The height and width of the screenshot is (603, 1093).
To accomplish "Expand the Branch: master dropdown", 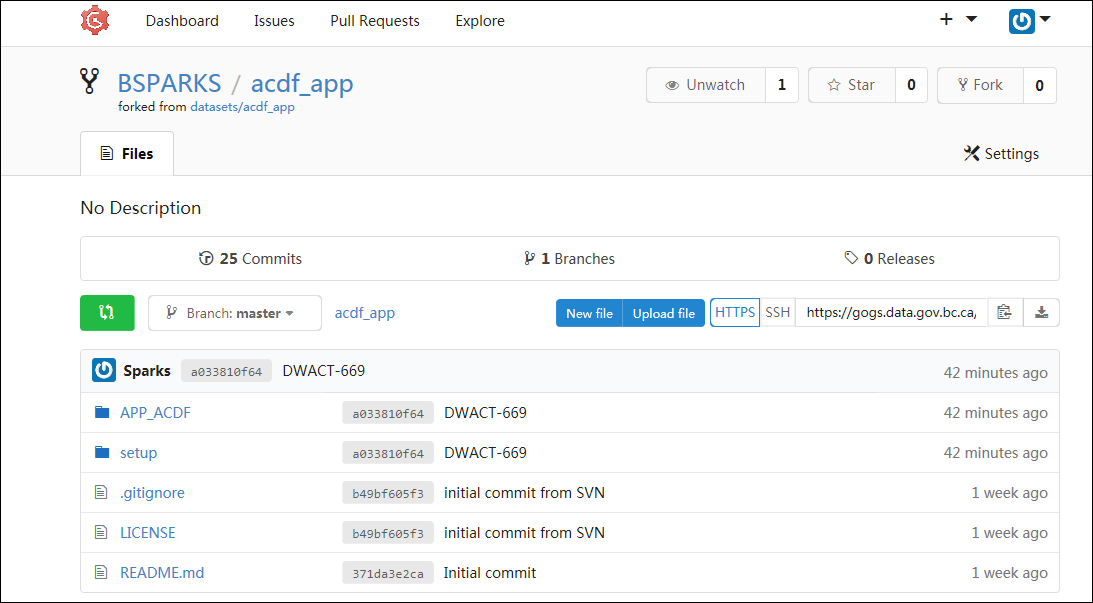I will pos(235,313).
